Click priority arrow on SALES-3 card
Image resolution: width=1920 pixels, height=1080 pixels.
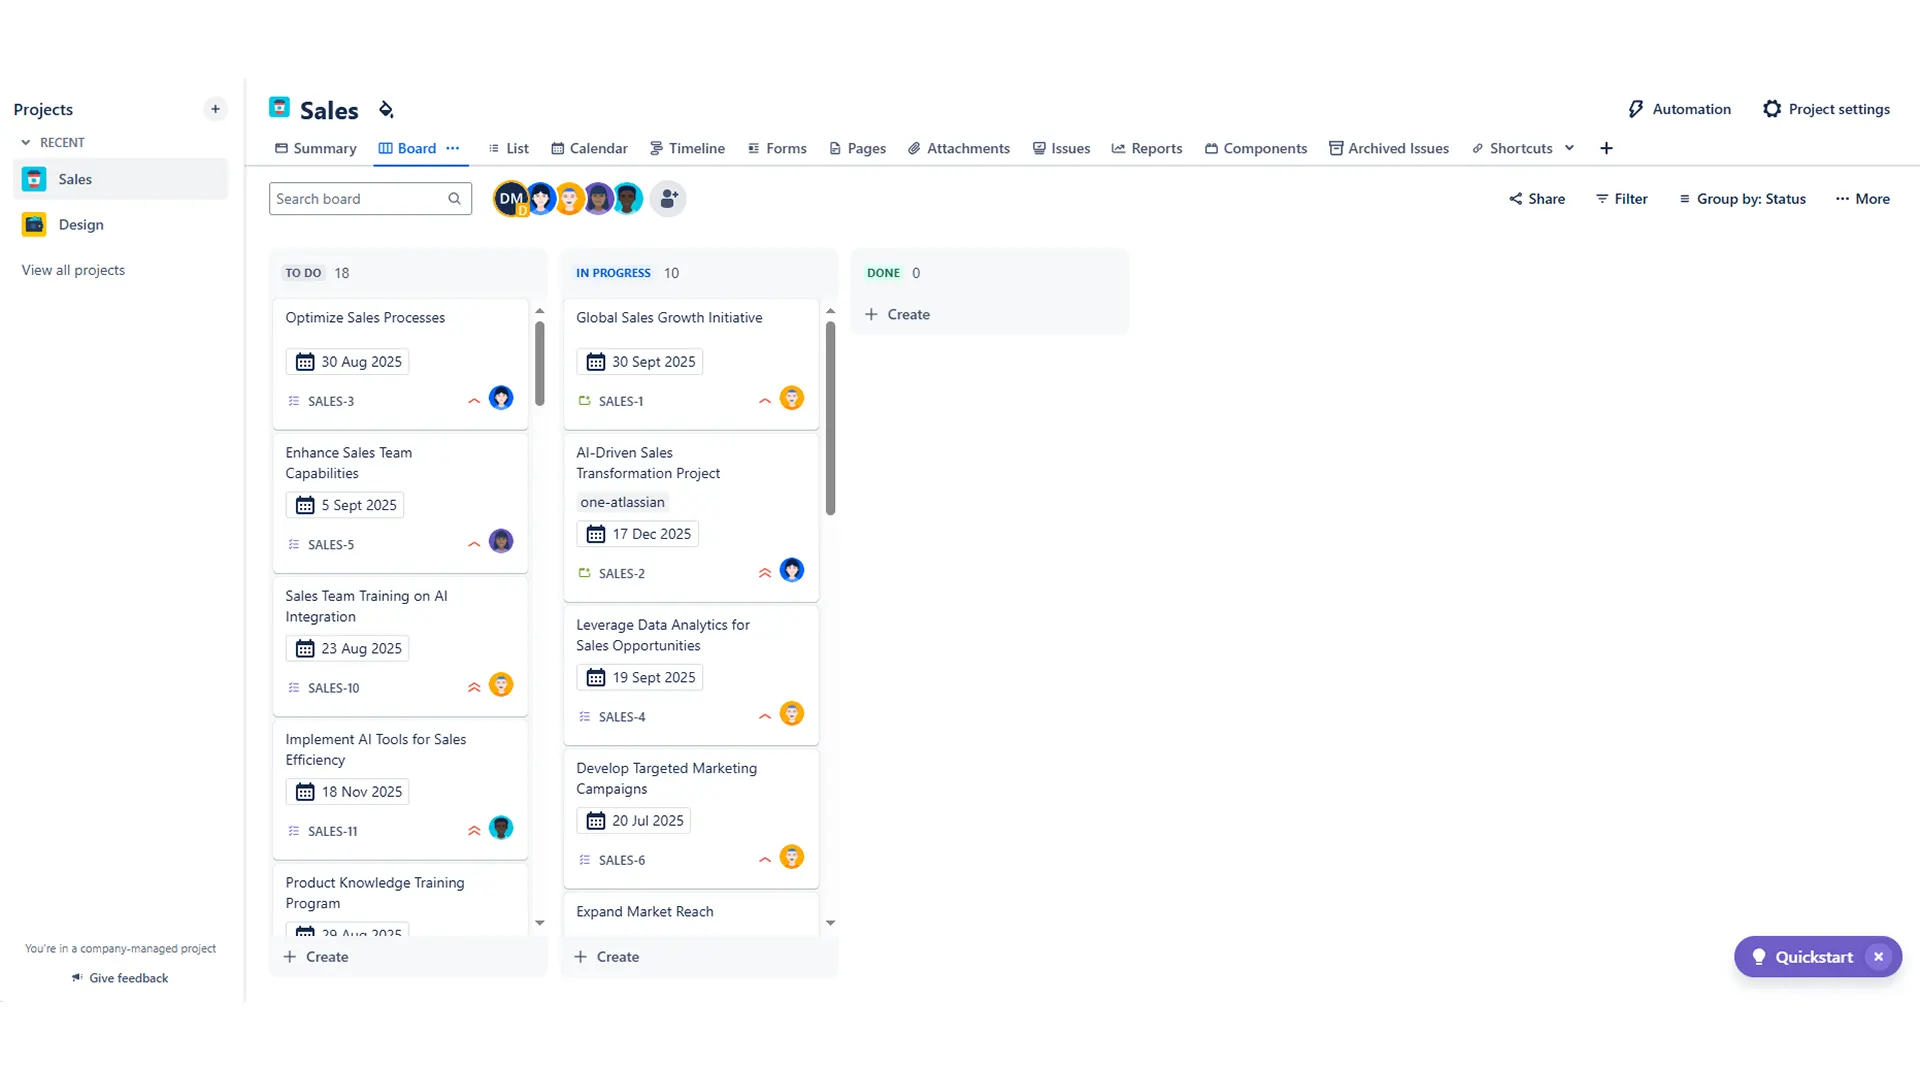pyautogui.click(x=474, y=401)
